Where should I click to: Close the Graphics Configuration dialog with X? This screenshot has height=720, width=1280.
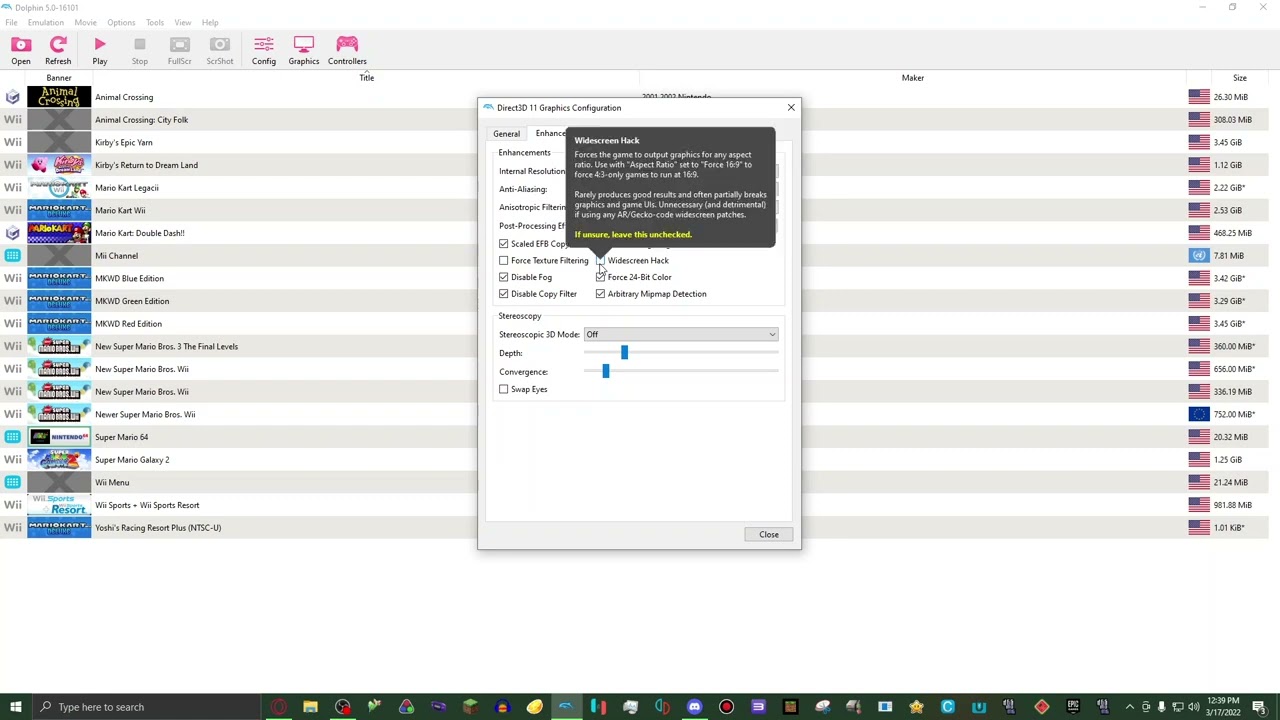pyautogui.click(x=791, y=107)
